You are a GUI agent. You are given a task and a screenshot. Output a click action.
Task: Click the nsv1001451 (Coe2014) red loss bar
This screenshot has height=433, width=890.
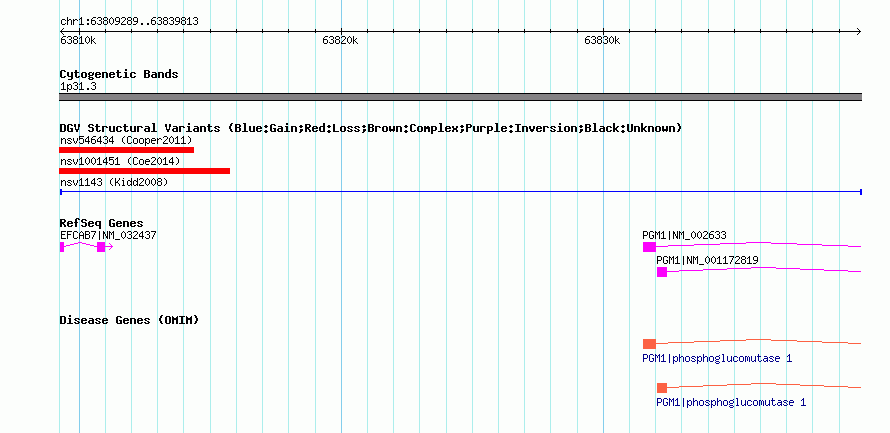click(x=145, y=171)
